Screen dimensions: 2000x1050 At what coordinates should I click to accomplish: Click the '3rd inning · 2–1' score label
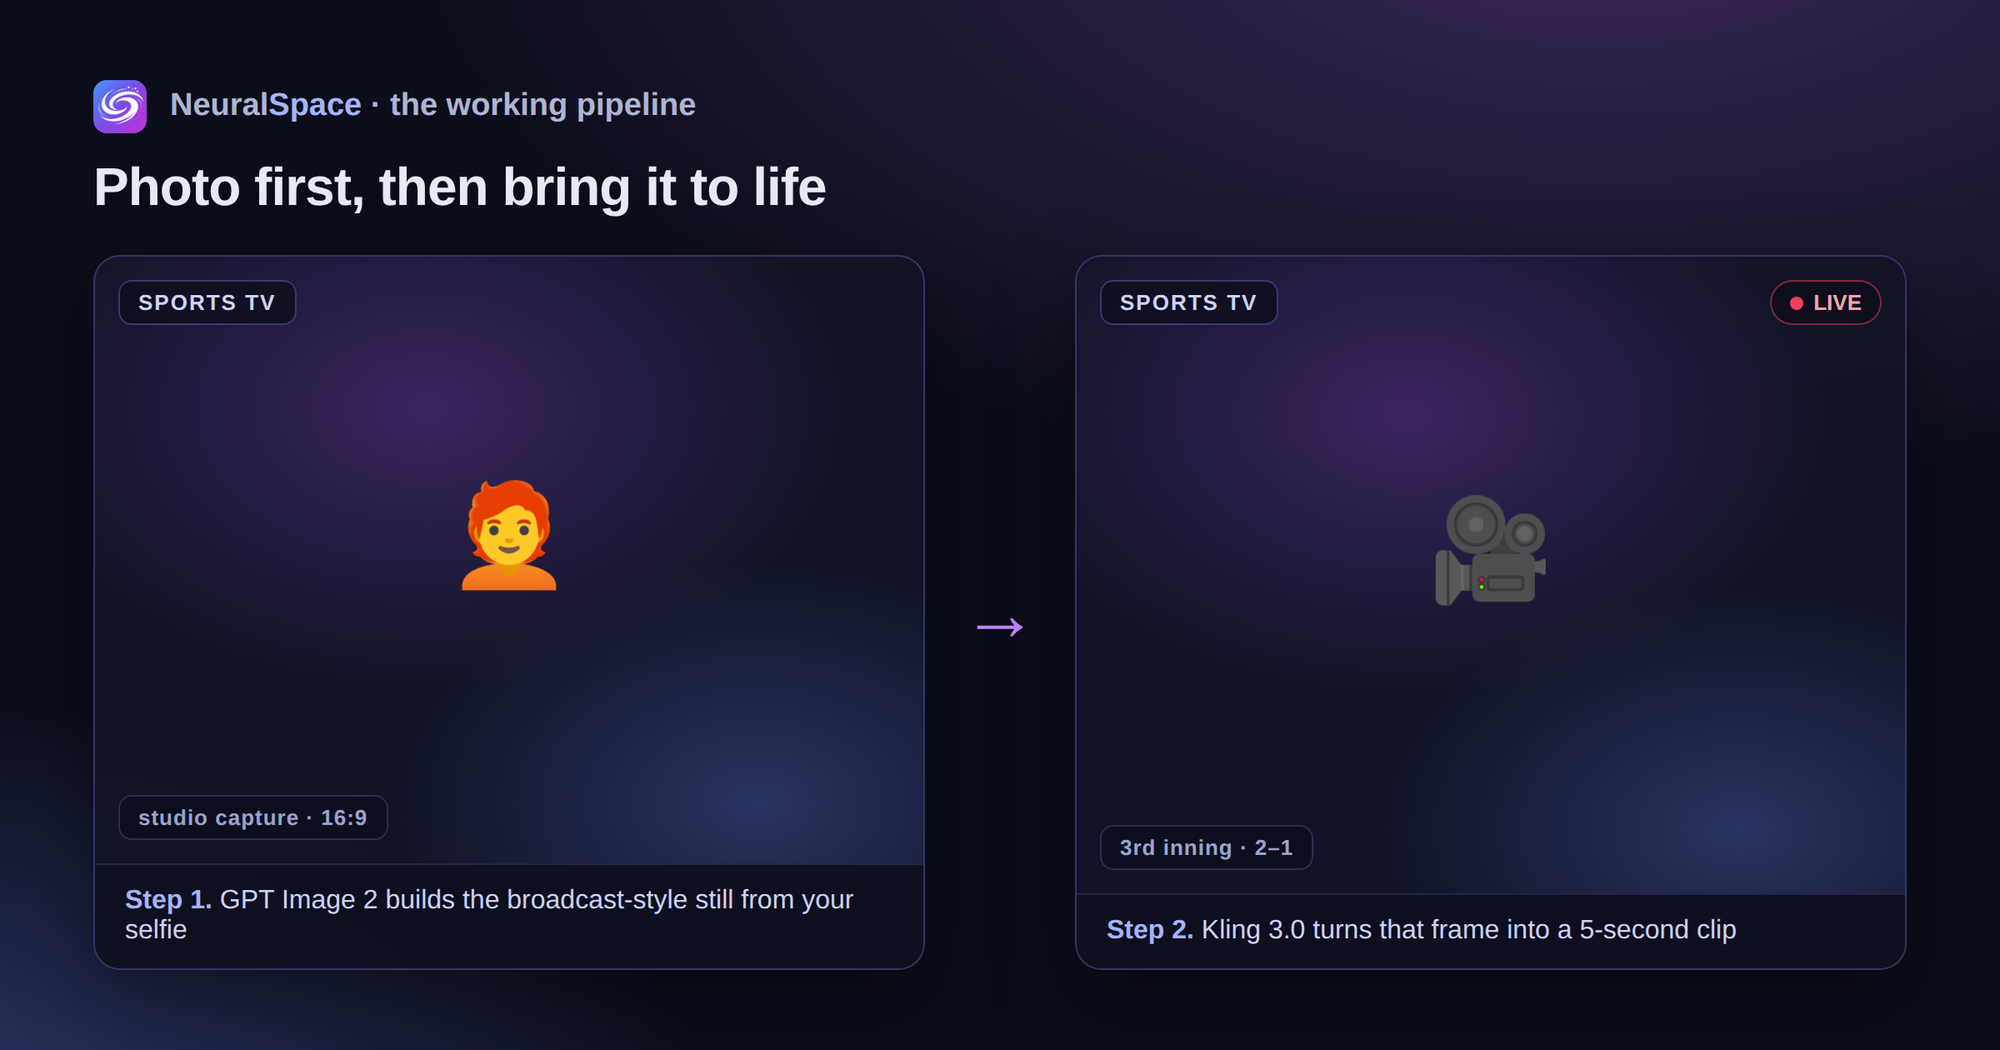coord(1206,848)
